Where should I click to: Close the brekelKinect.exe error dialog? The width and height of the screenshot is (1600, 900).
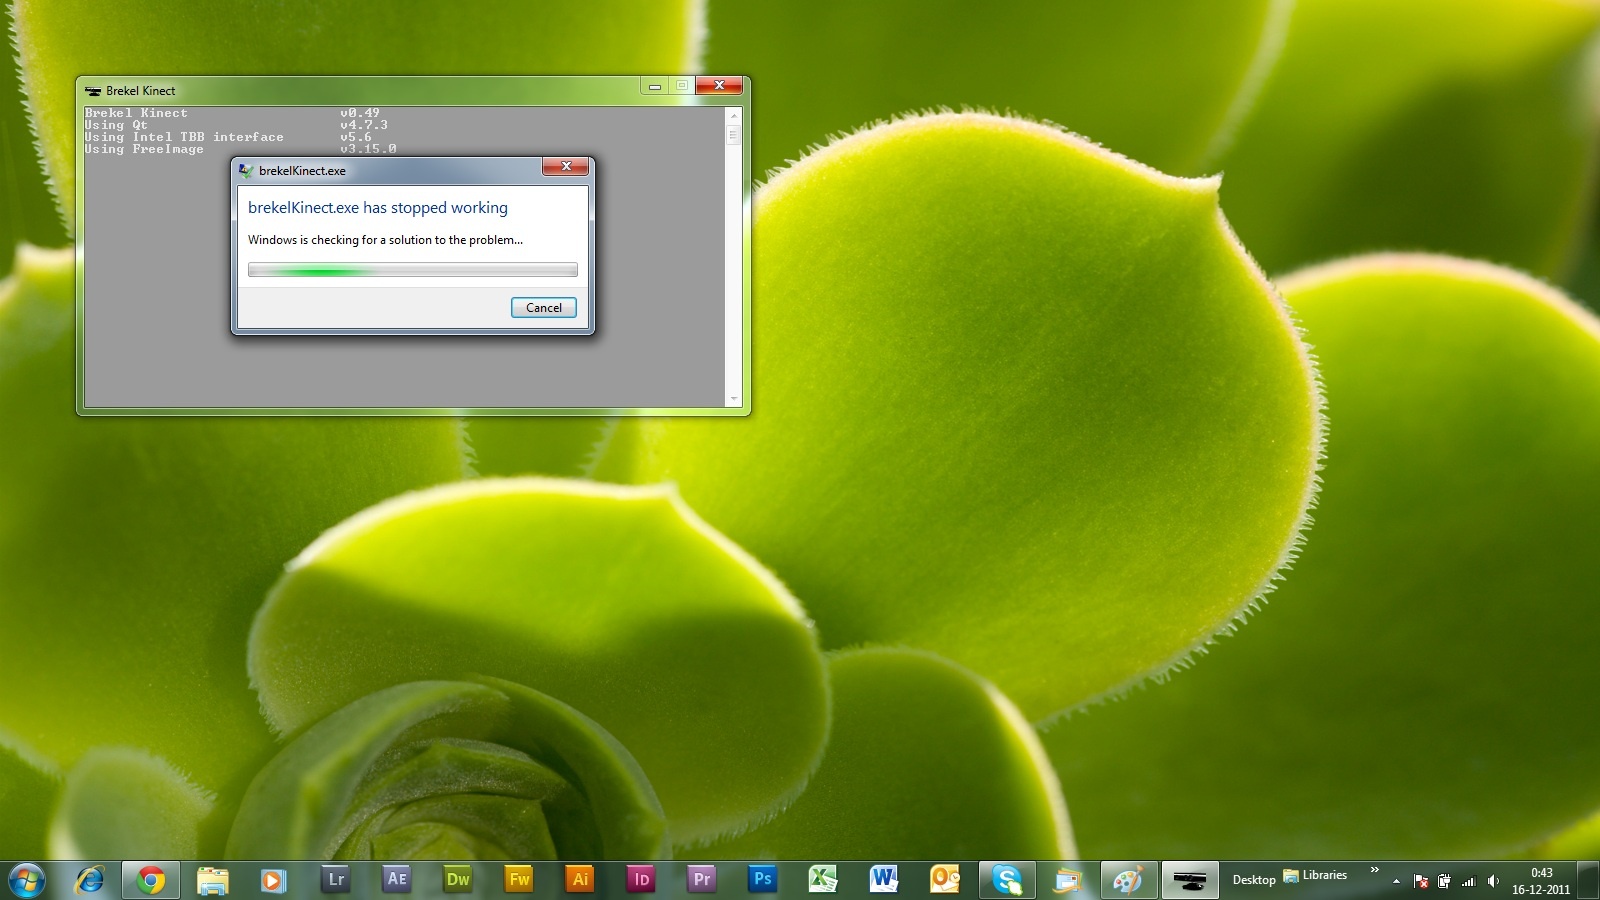566,166
